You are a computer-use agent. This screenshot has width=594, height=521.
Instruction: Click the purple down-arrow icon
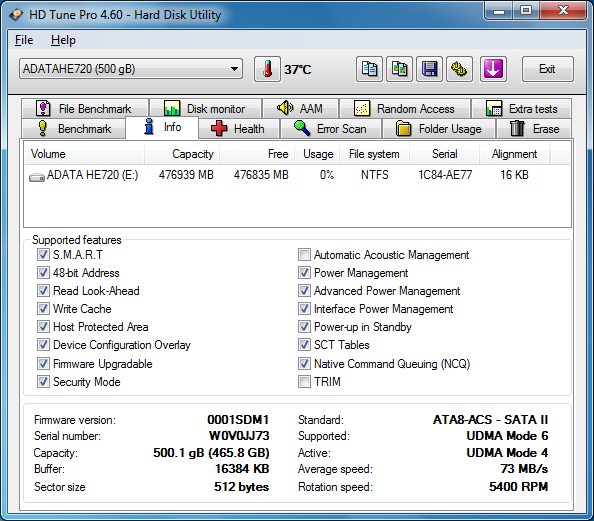(x=493, y=69)
